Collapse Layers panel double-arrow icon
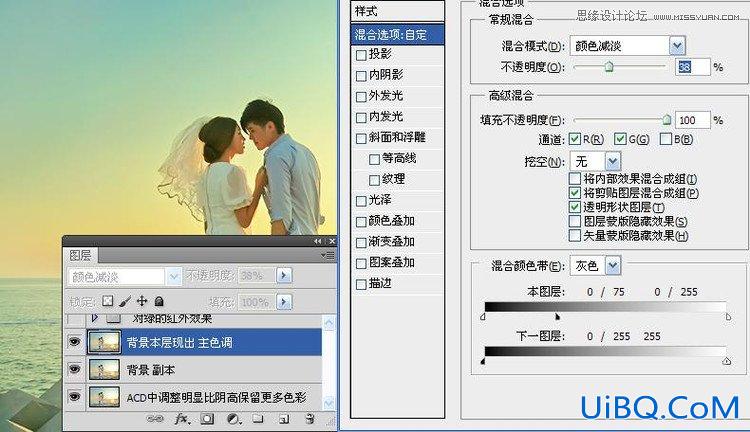This screenshot has height=432, width=750. click(318, 241)
